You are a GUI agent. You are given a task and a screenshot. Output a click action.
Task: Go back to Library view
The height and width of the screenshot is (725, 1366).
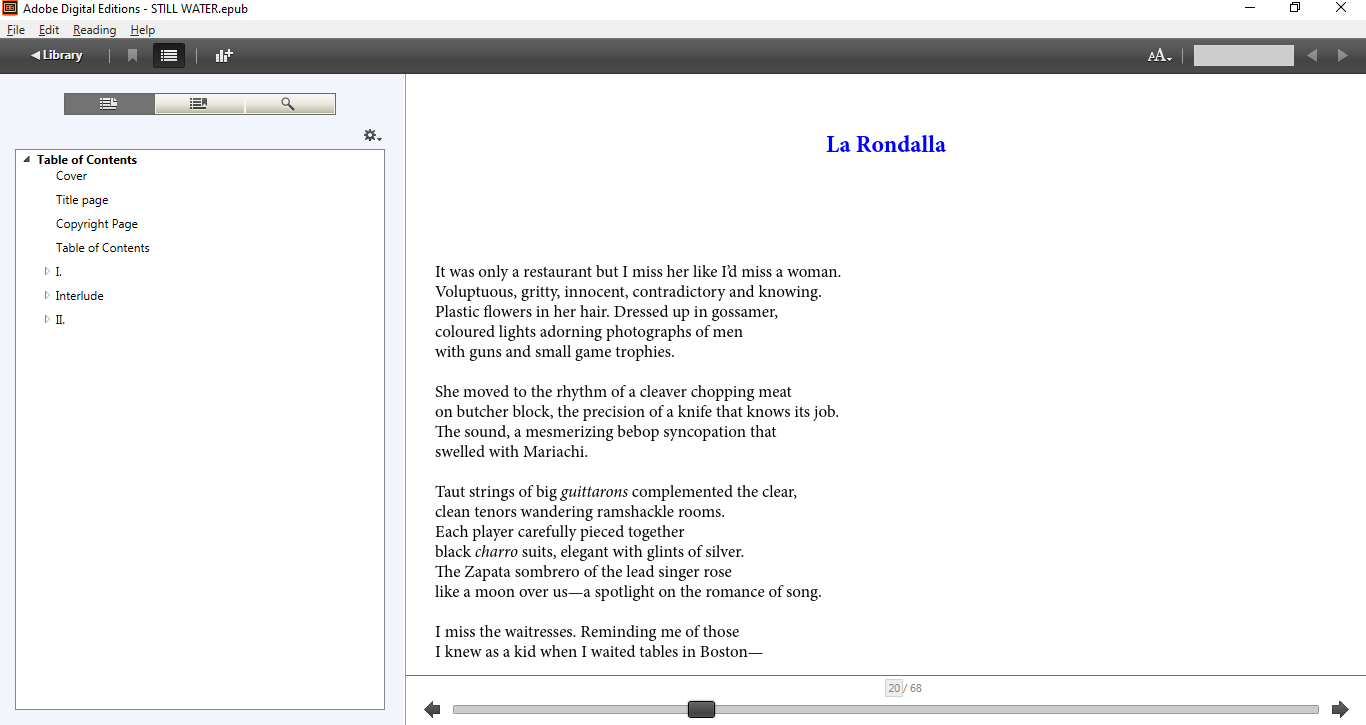point(57,55)
